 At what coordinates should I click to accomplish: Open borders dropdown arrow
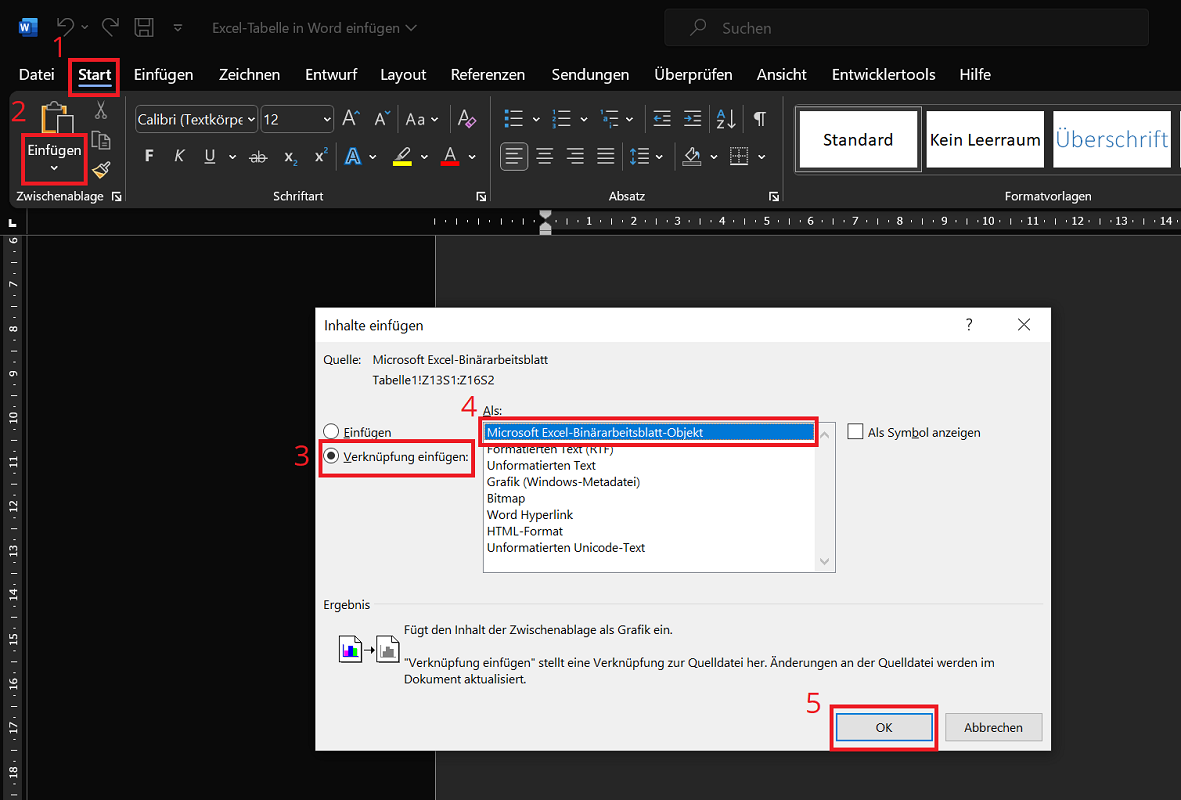[x=761, y=157]
